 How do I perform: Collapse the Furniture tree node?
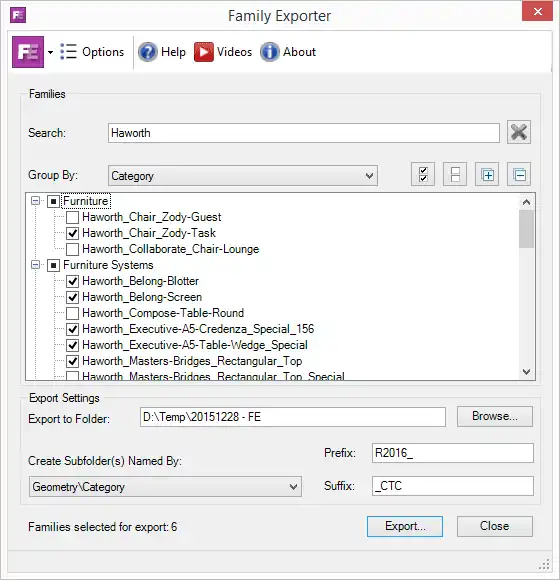point(36,201)
